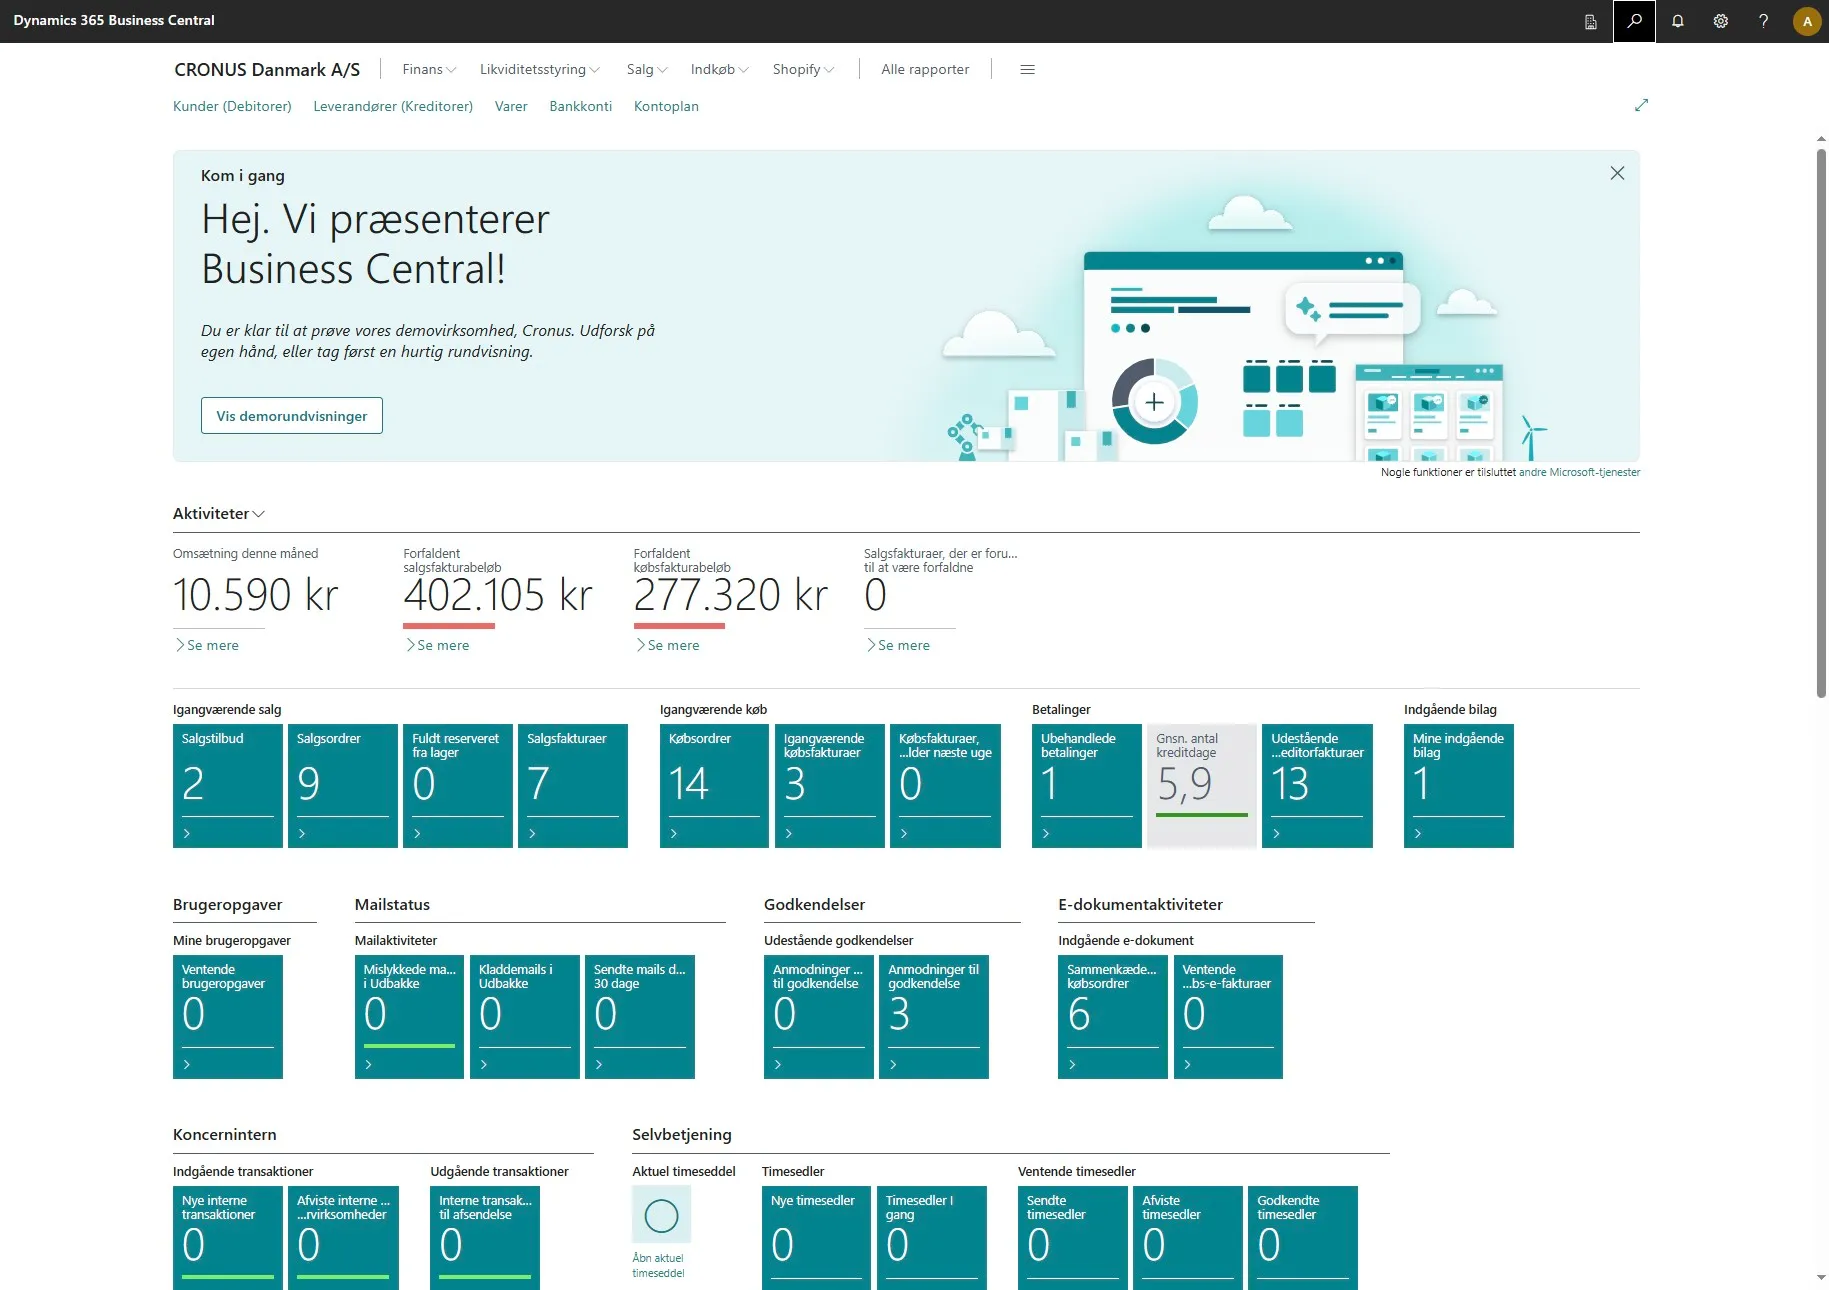Open the Afviste timesedler tile
Image resolution: width=1829 pixels, height=1290 pixels.
pos(1188,1238)
